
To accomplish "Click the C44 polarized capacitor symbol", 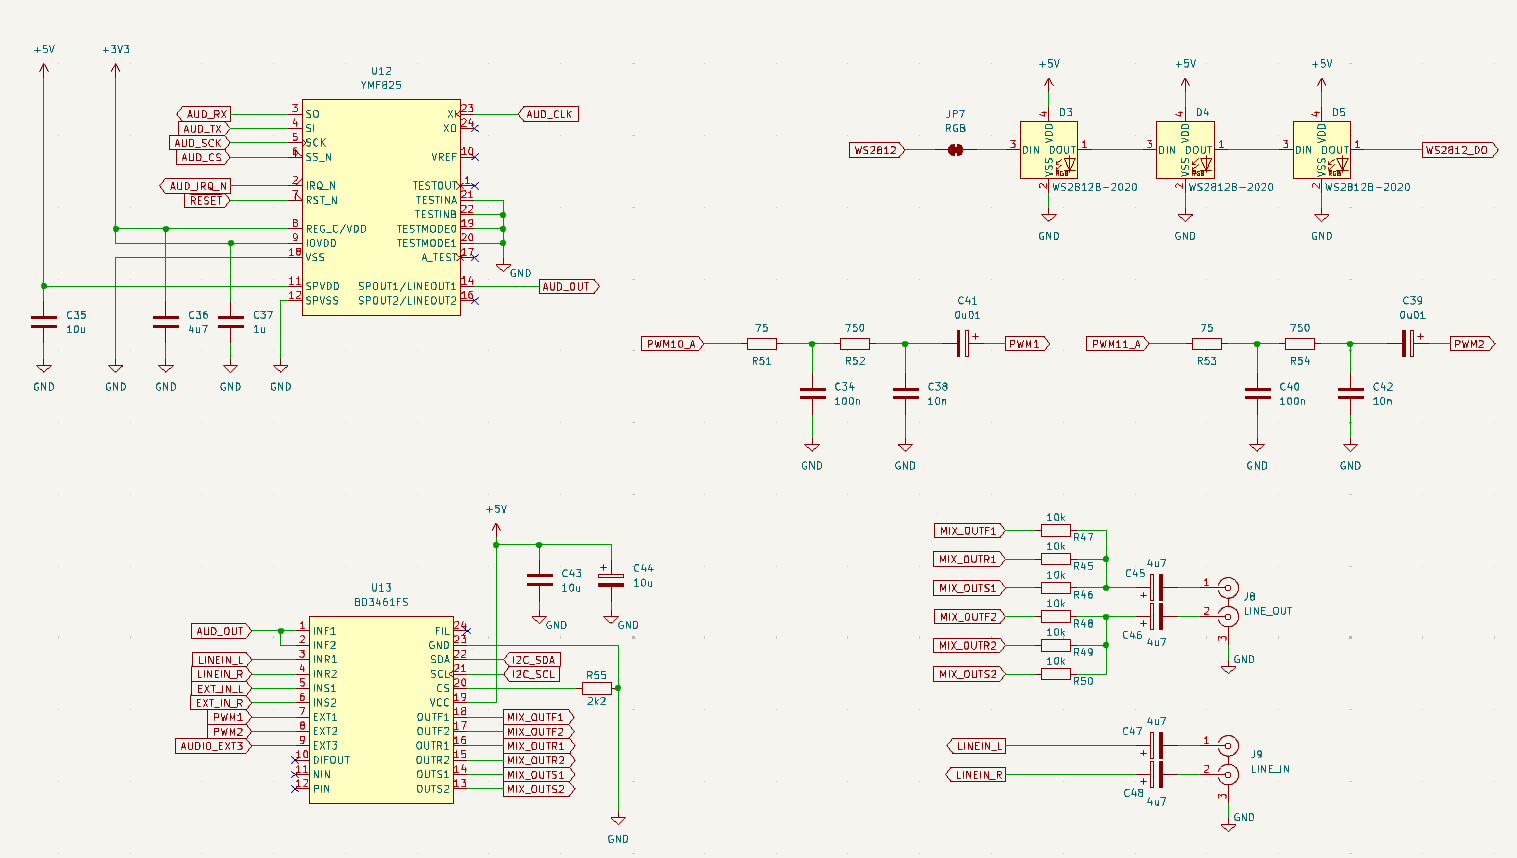I will 611,581.
